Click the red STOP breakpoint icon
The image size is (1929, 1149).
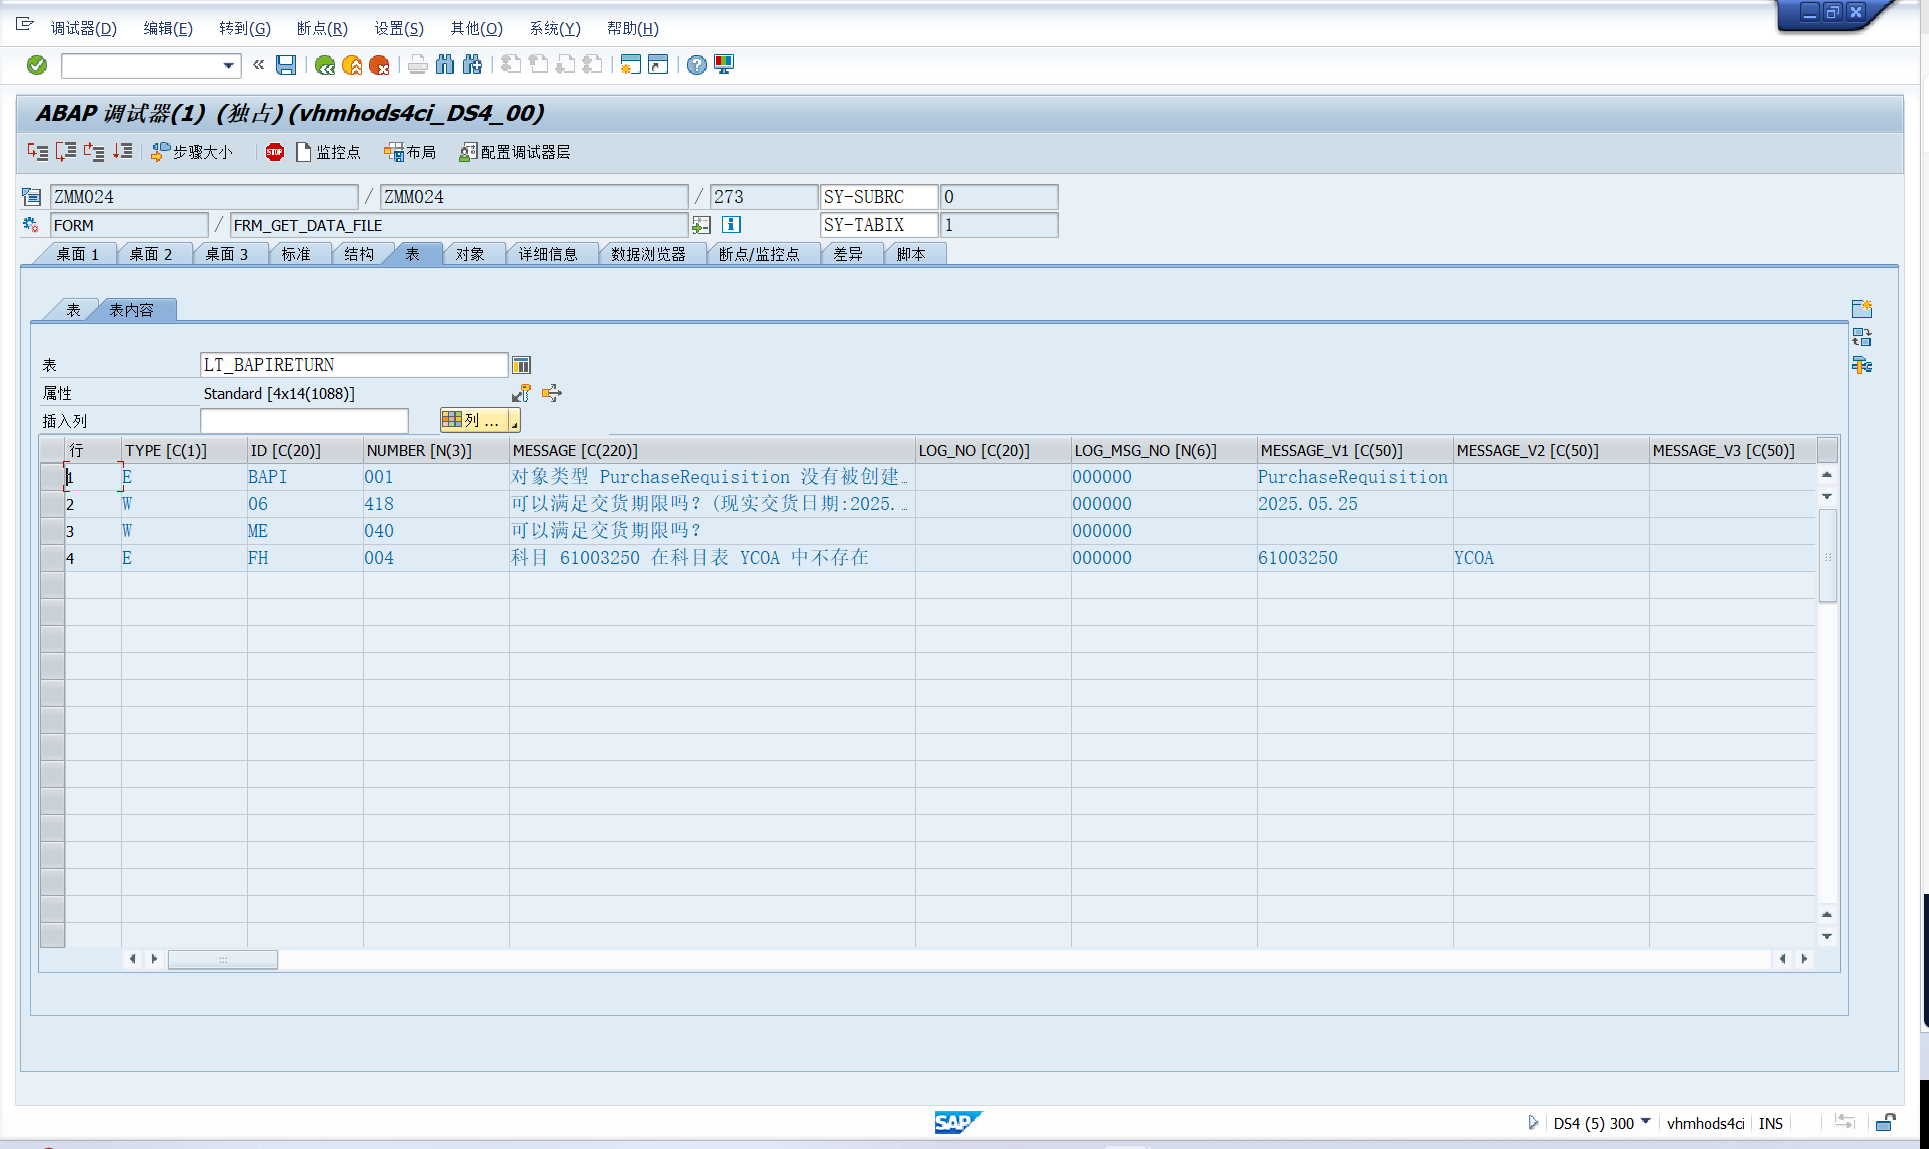coord(275,152)
